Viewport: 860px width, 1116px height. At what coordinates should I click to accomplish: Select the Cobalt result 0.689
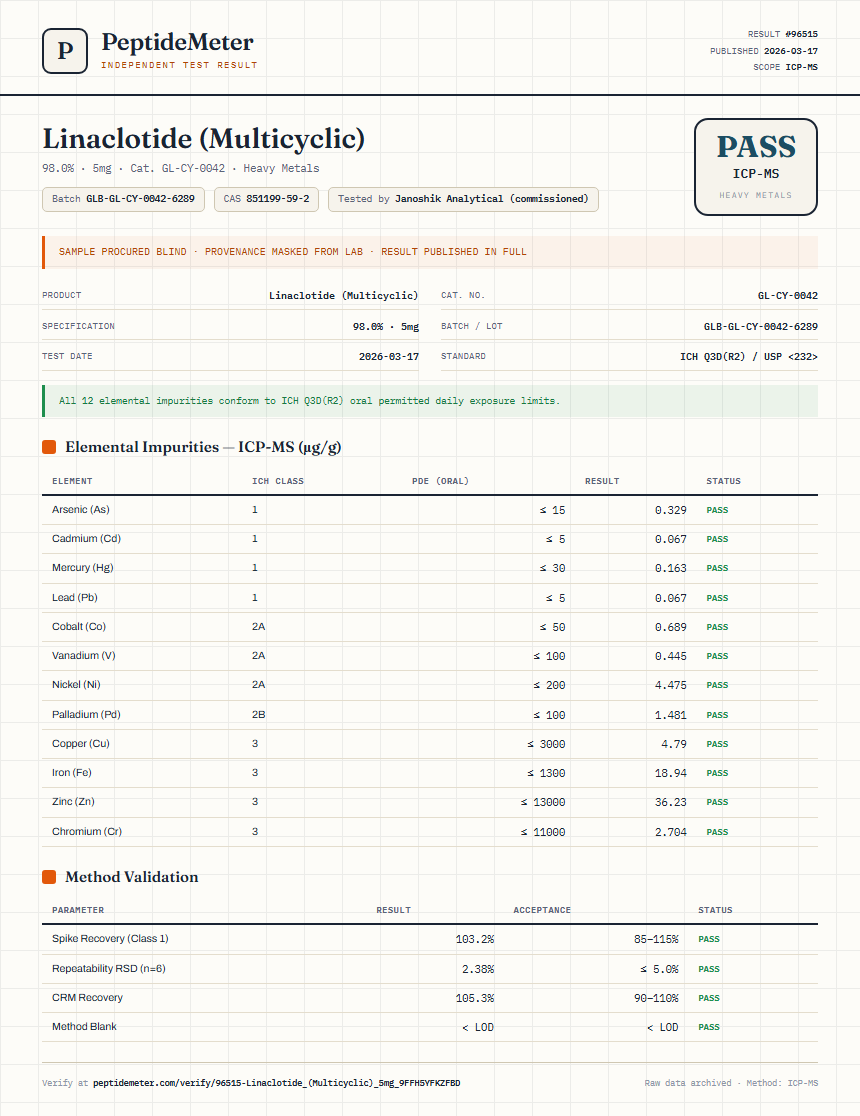tap(671, 628)
